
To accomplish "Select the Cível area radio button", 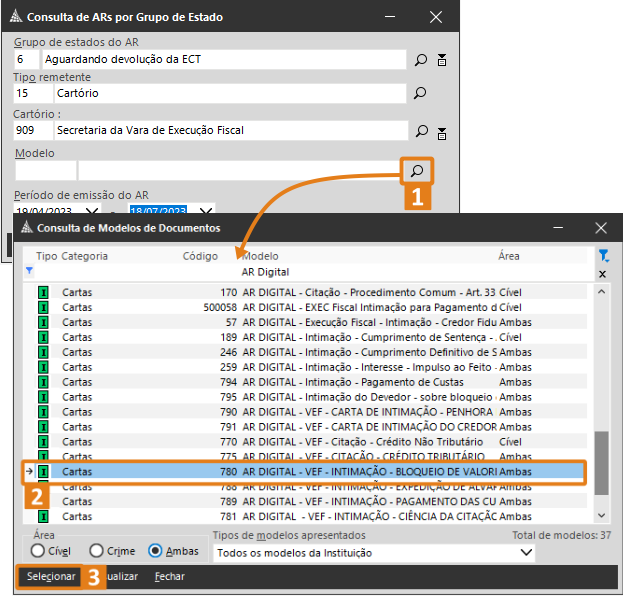I will pos(38,551).
